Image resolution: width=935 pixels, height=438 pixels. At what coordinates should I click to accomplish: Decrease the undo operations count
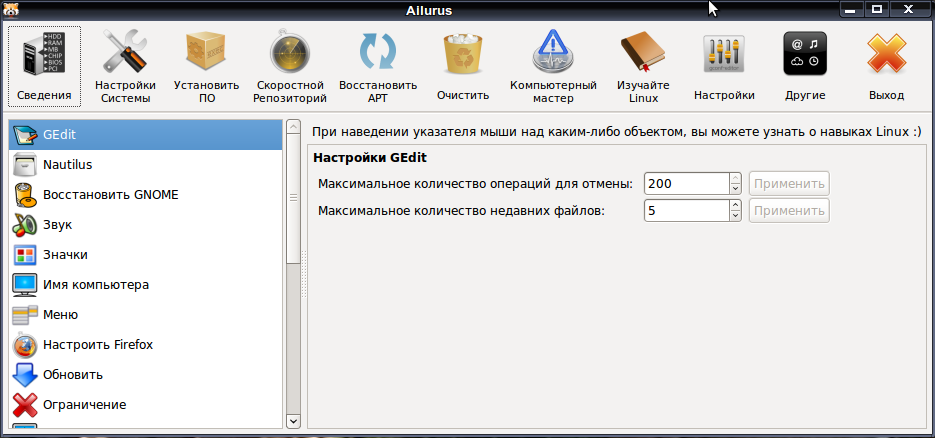(736, 189)
